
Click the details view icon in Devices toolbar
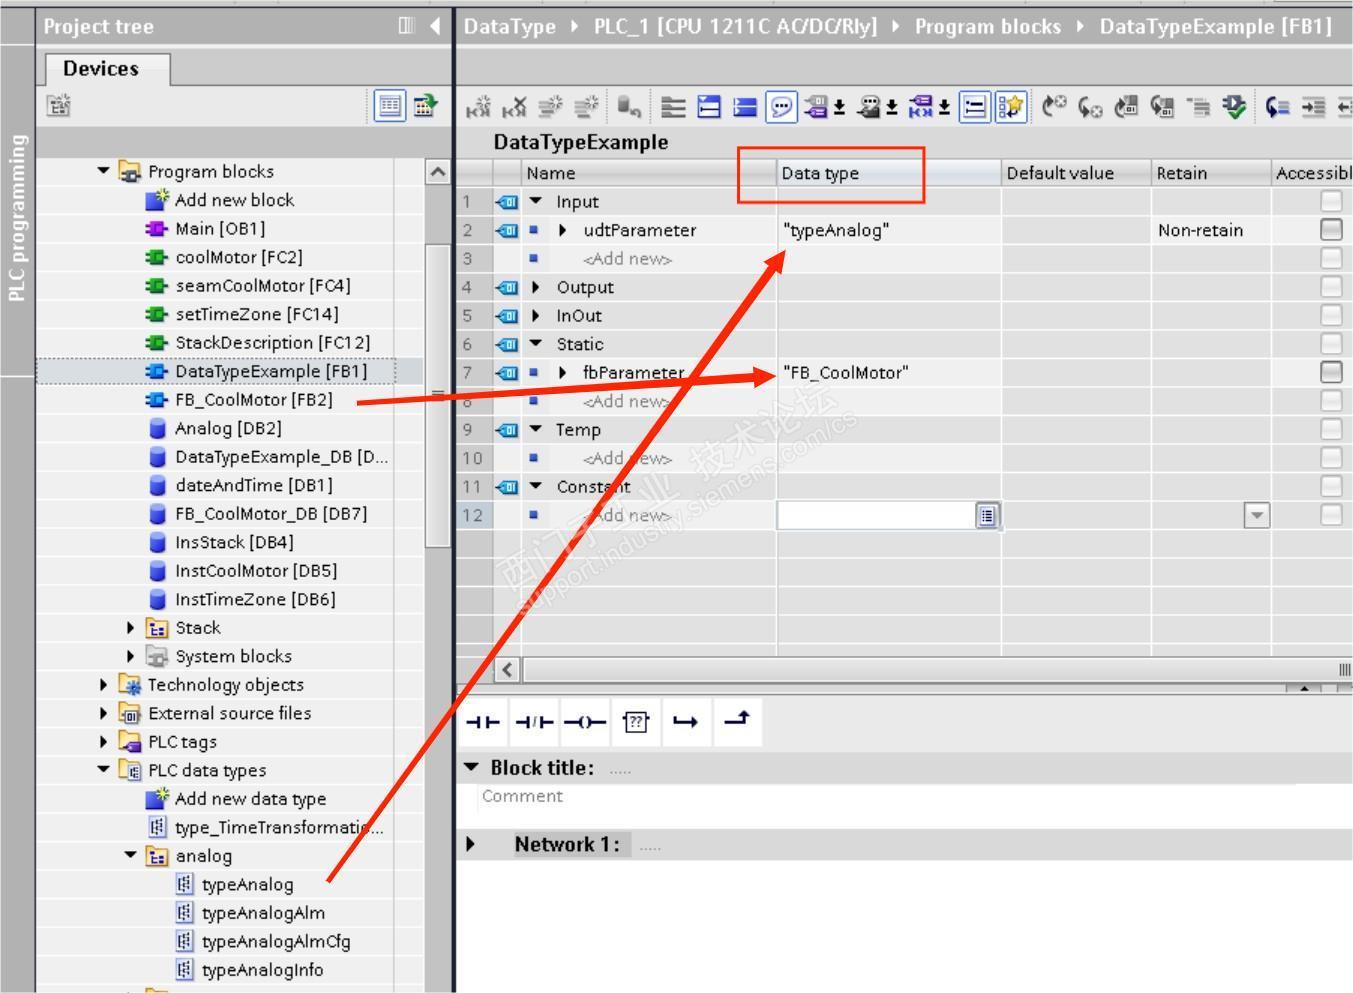pos(390,106)
